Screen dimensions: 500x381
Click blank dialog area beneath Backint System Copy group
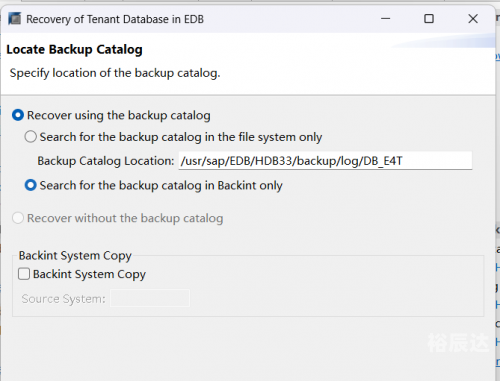pos(248,348)
